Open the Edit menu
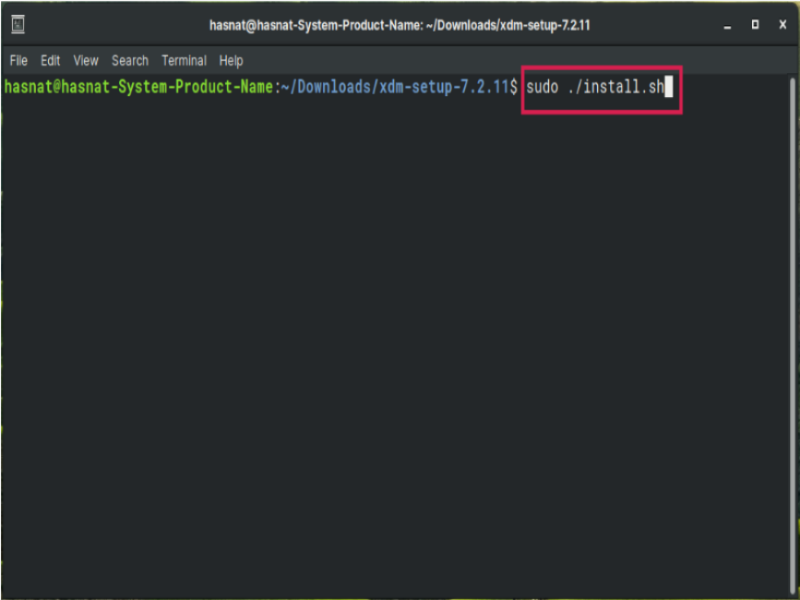This screenshot has width=800, height=600. tap(50, 61)
